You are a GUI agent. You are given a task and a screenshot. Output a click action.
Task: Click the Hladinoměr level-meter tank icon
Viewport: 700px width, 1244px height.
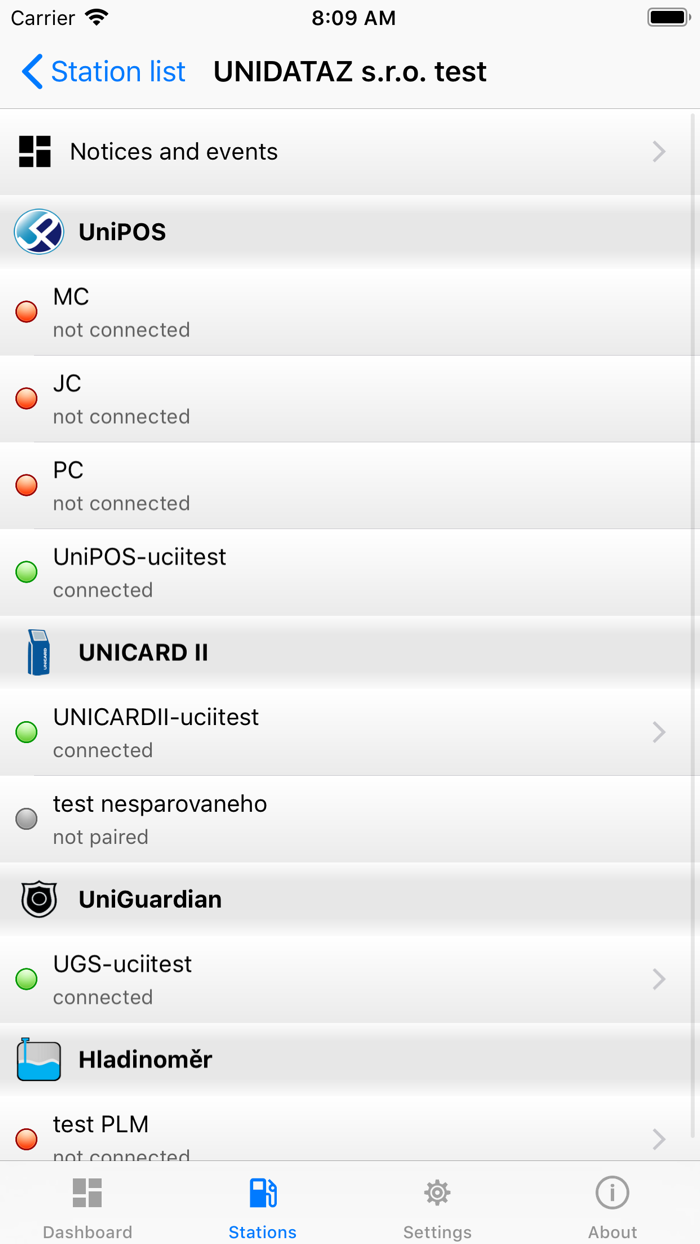point(38,1059)
